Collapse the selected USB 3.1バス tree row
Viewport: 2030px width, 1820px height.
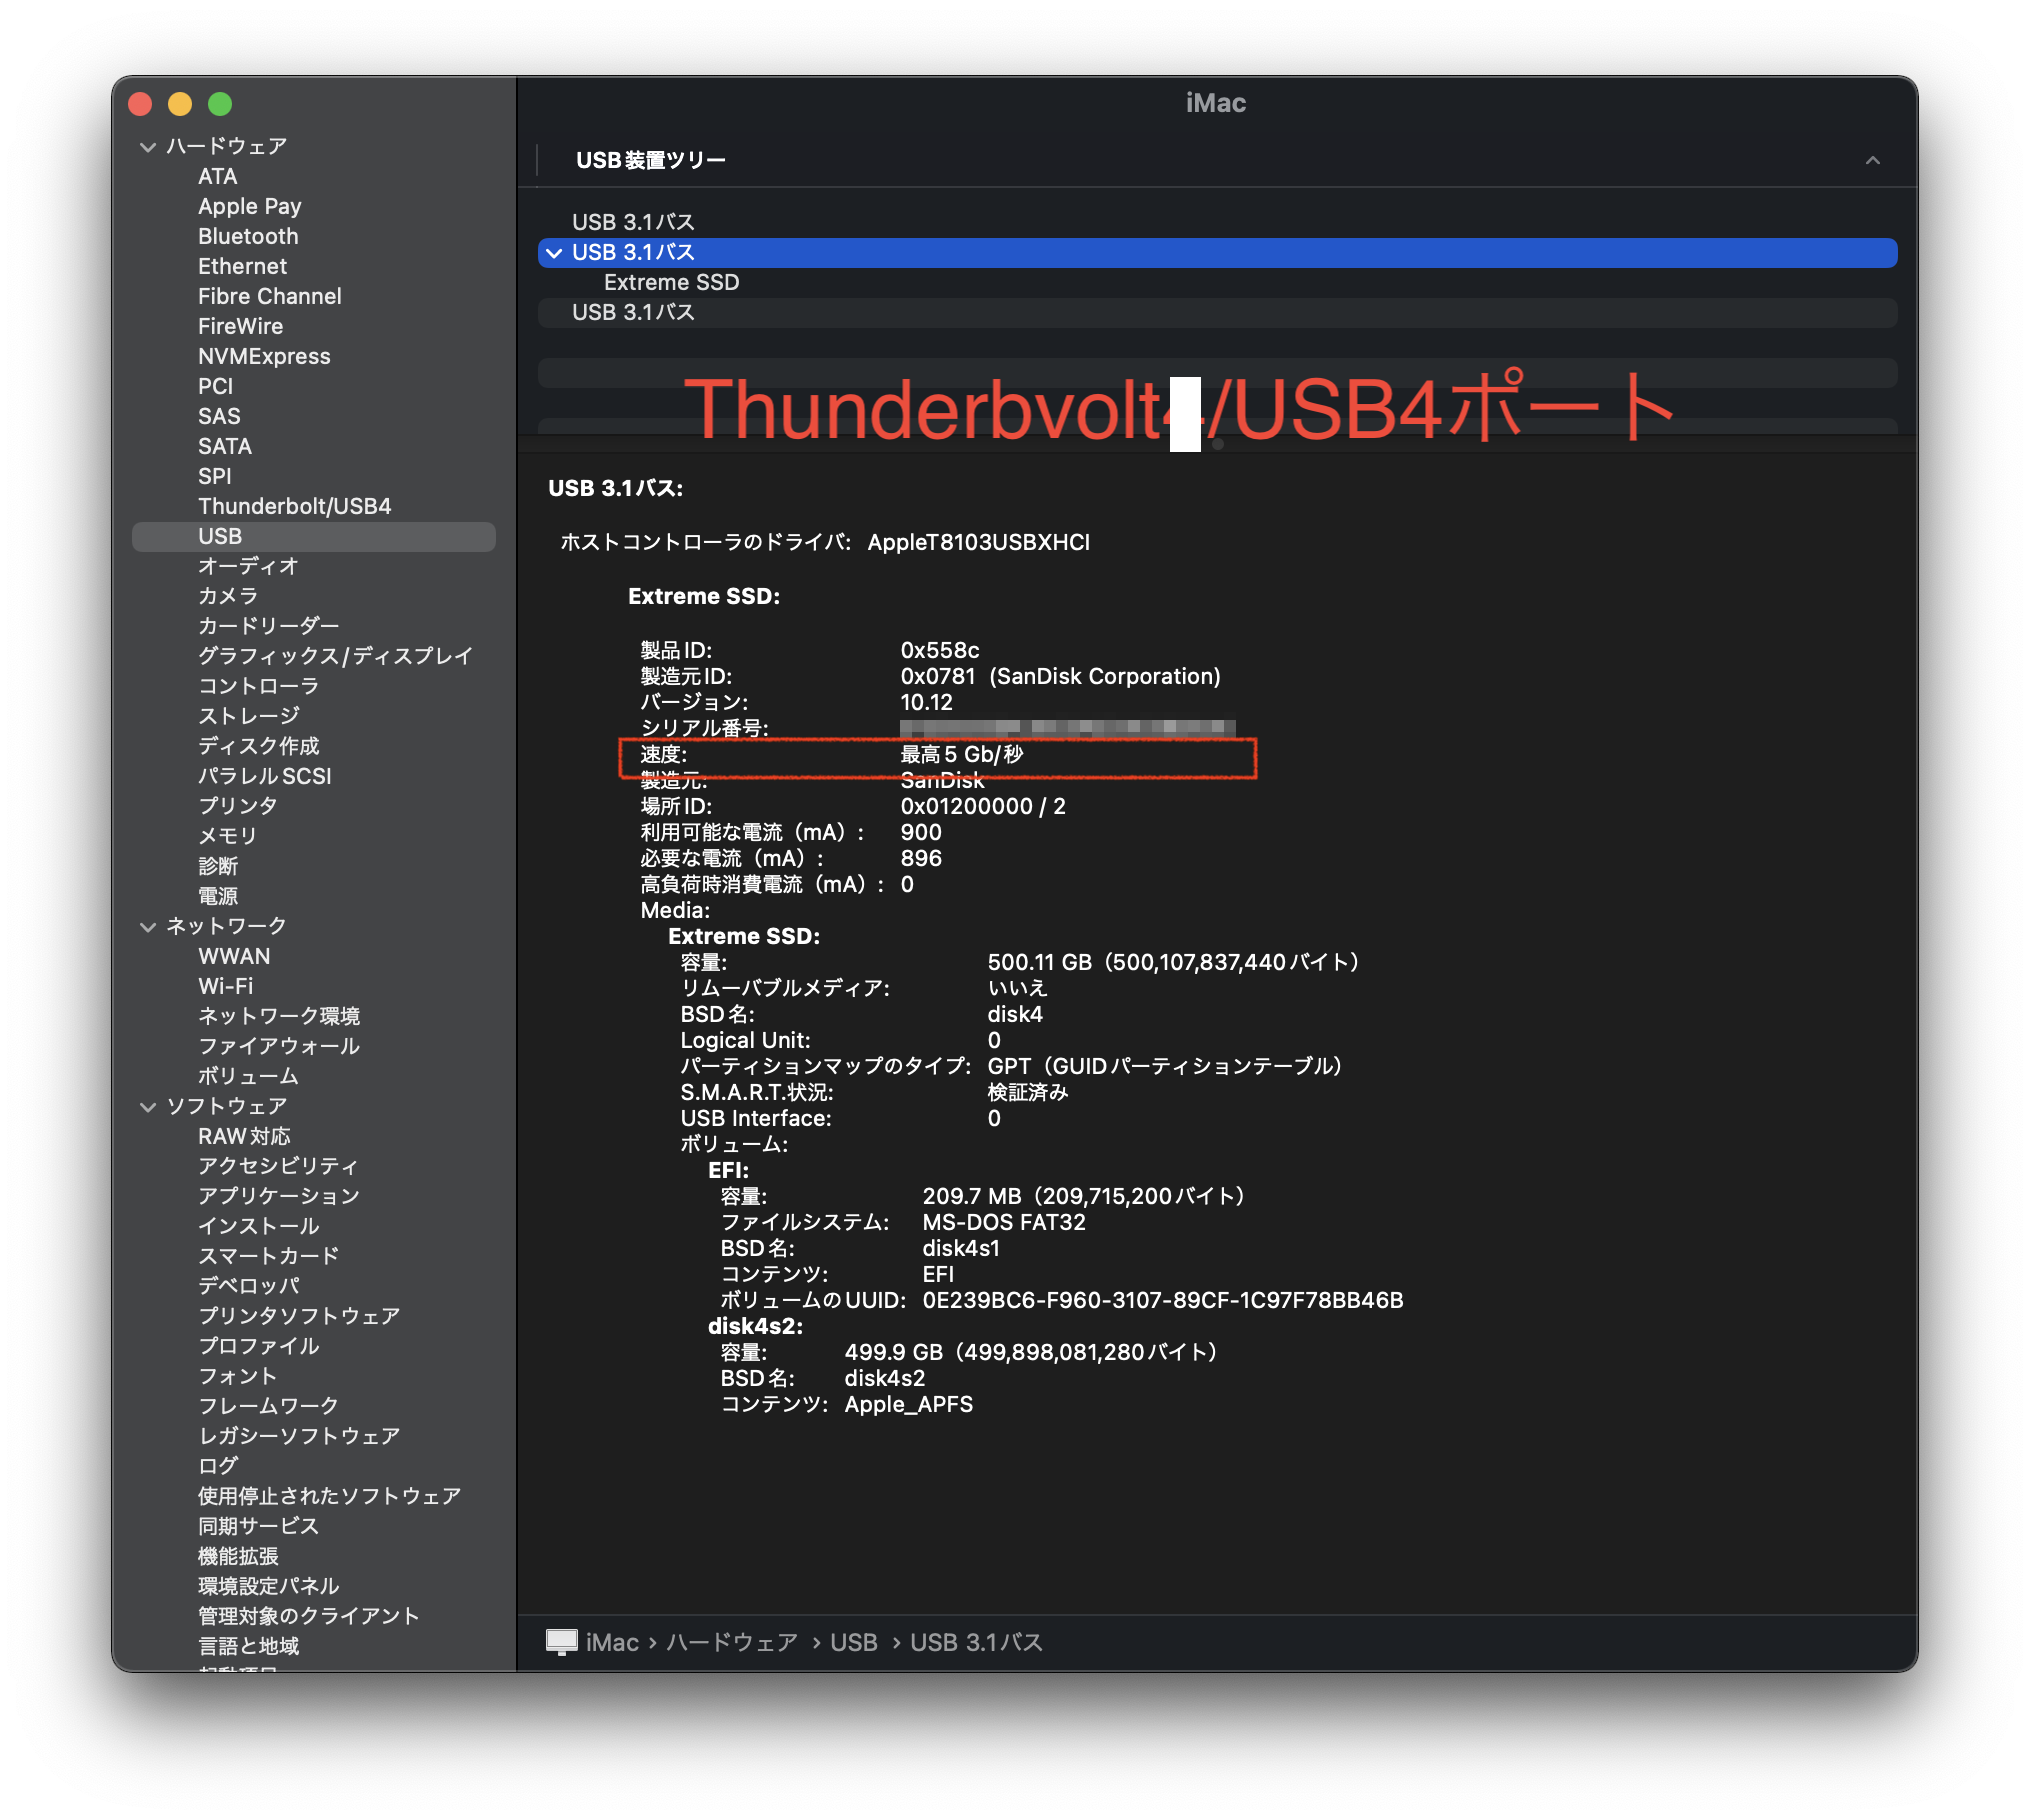[554, 253]
